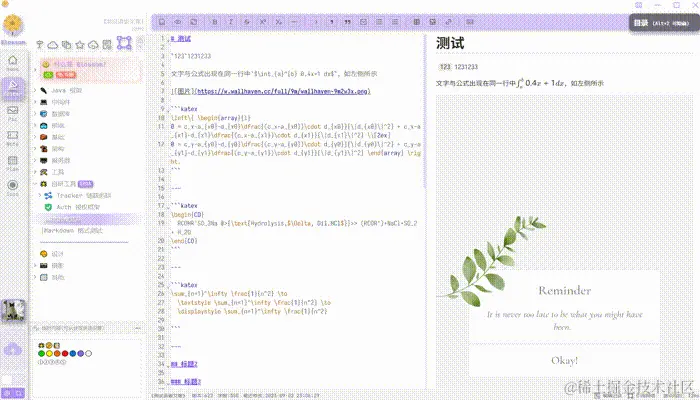Screen dimensions: 700x400
Task: Insert checkbox from editor toolbar
Action: pyautogui.click(x=363, y=22)
